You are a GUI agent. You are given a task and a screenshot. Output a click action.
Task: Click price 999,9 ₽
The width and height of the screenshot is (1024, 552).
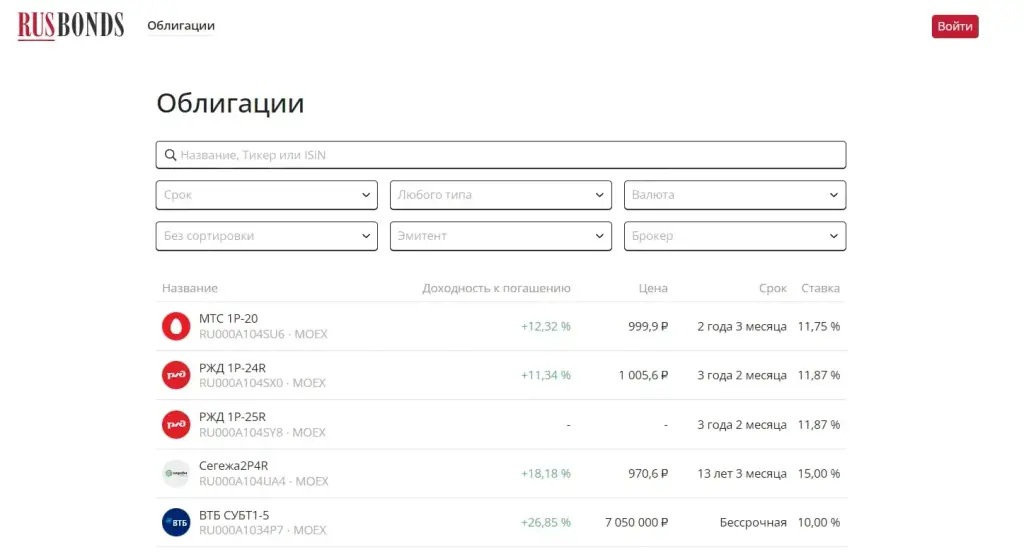coord(648,326)
